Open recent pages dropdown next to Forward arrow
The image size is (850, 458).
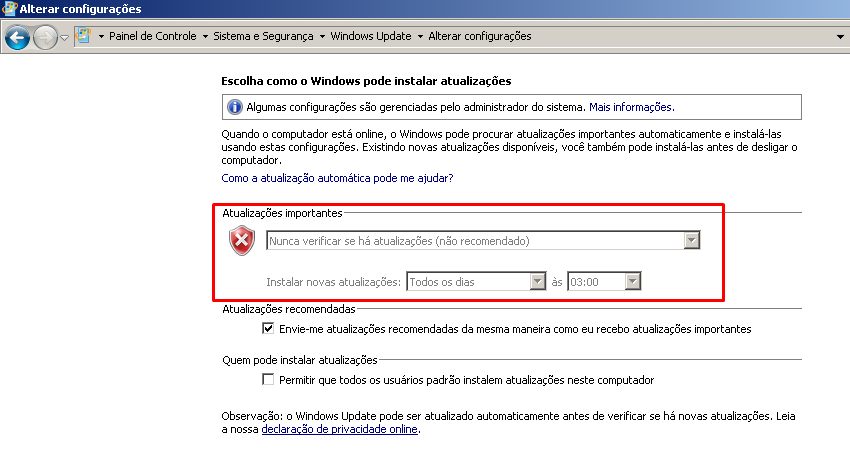point(64,37)
